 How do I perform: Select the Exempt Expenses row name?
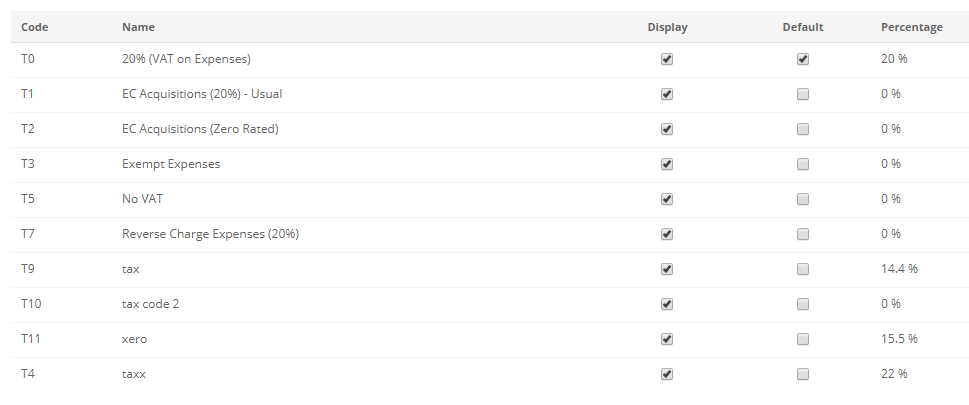point(171,164)
